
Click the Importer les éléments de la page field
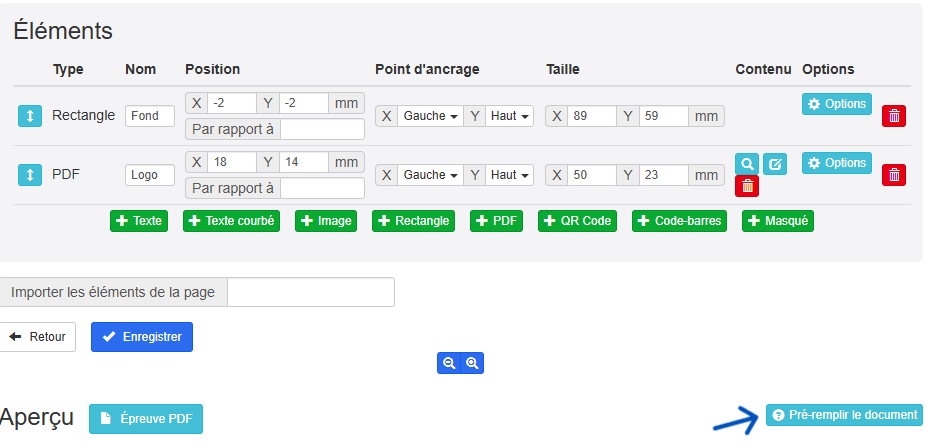tap(311, 292)
